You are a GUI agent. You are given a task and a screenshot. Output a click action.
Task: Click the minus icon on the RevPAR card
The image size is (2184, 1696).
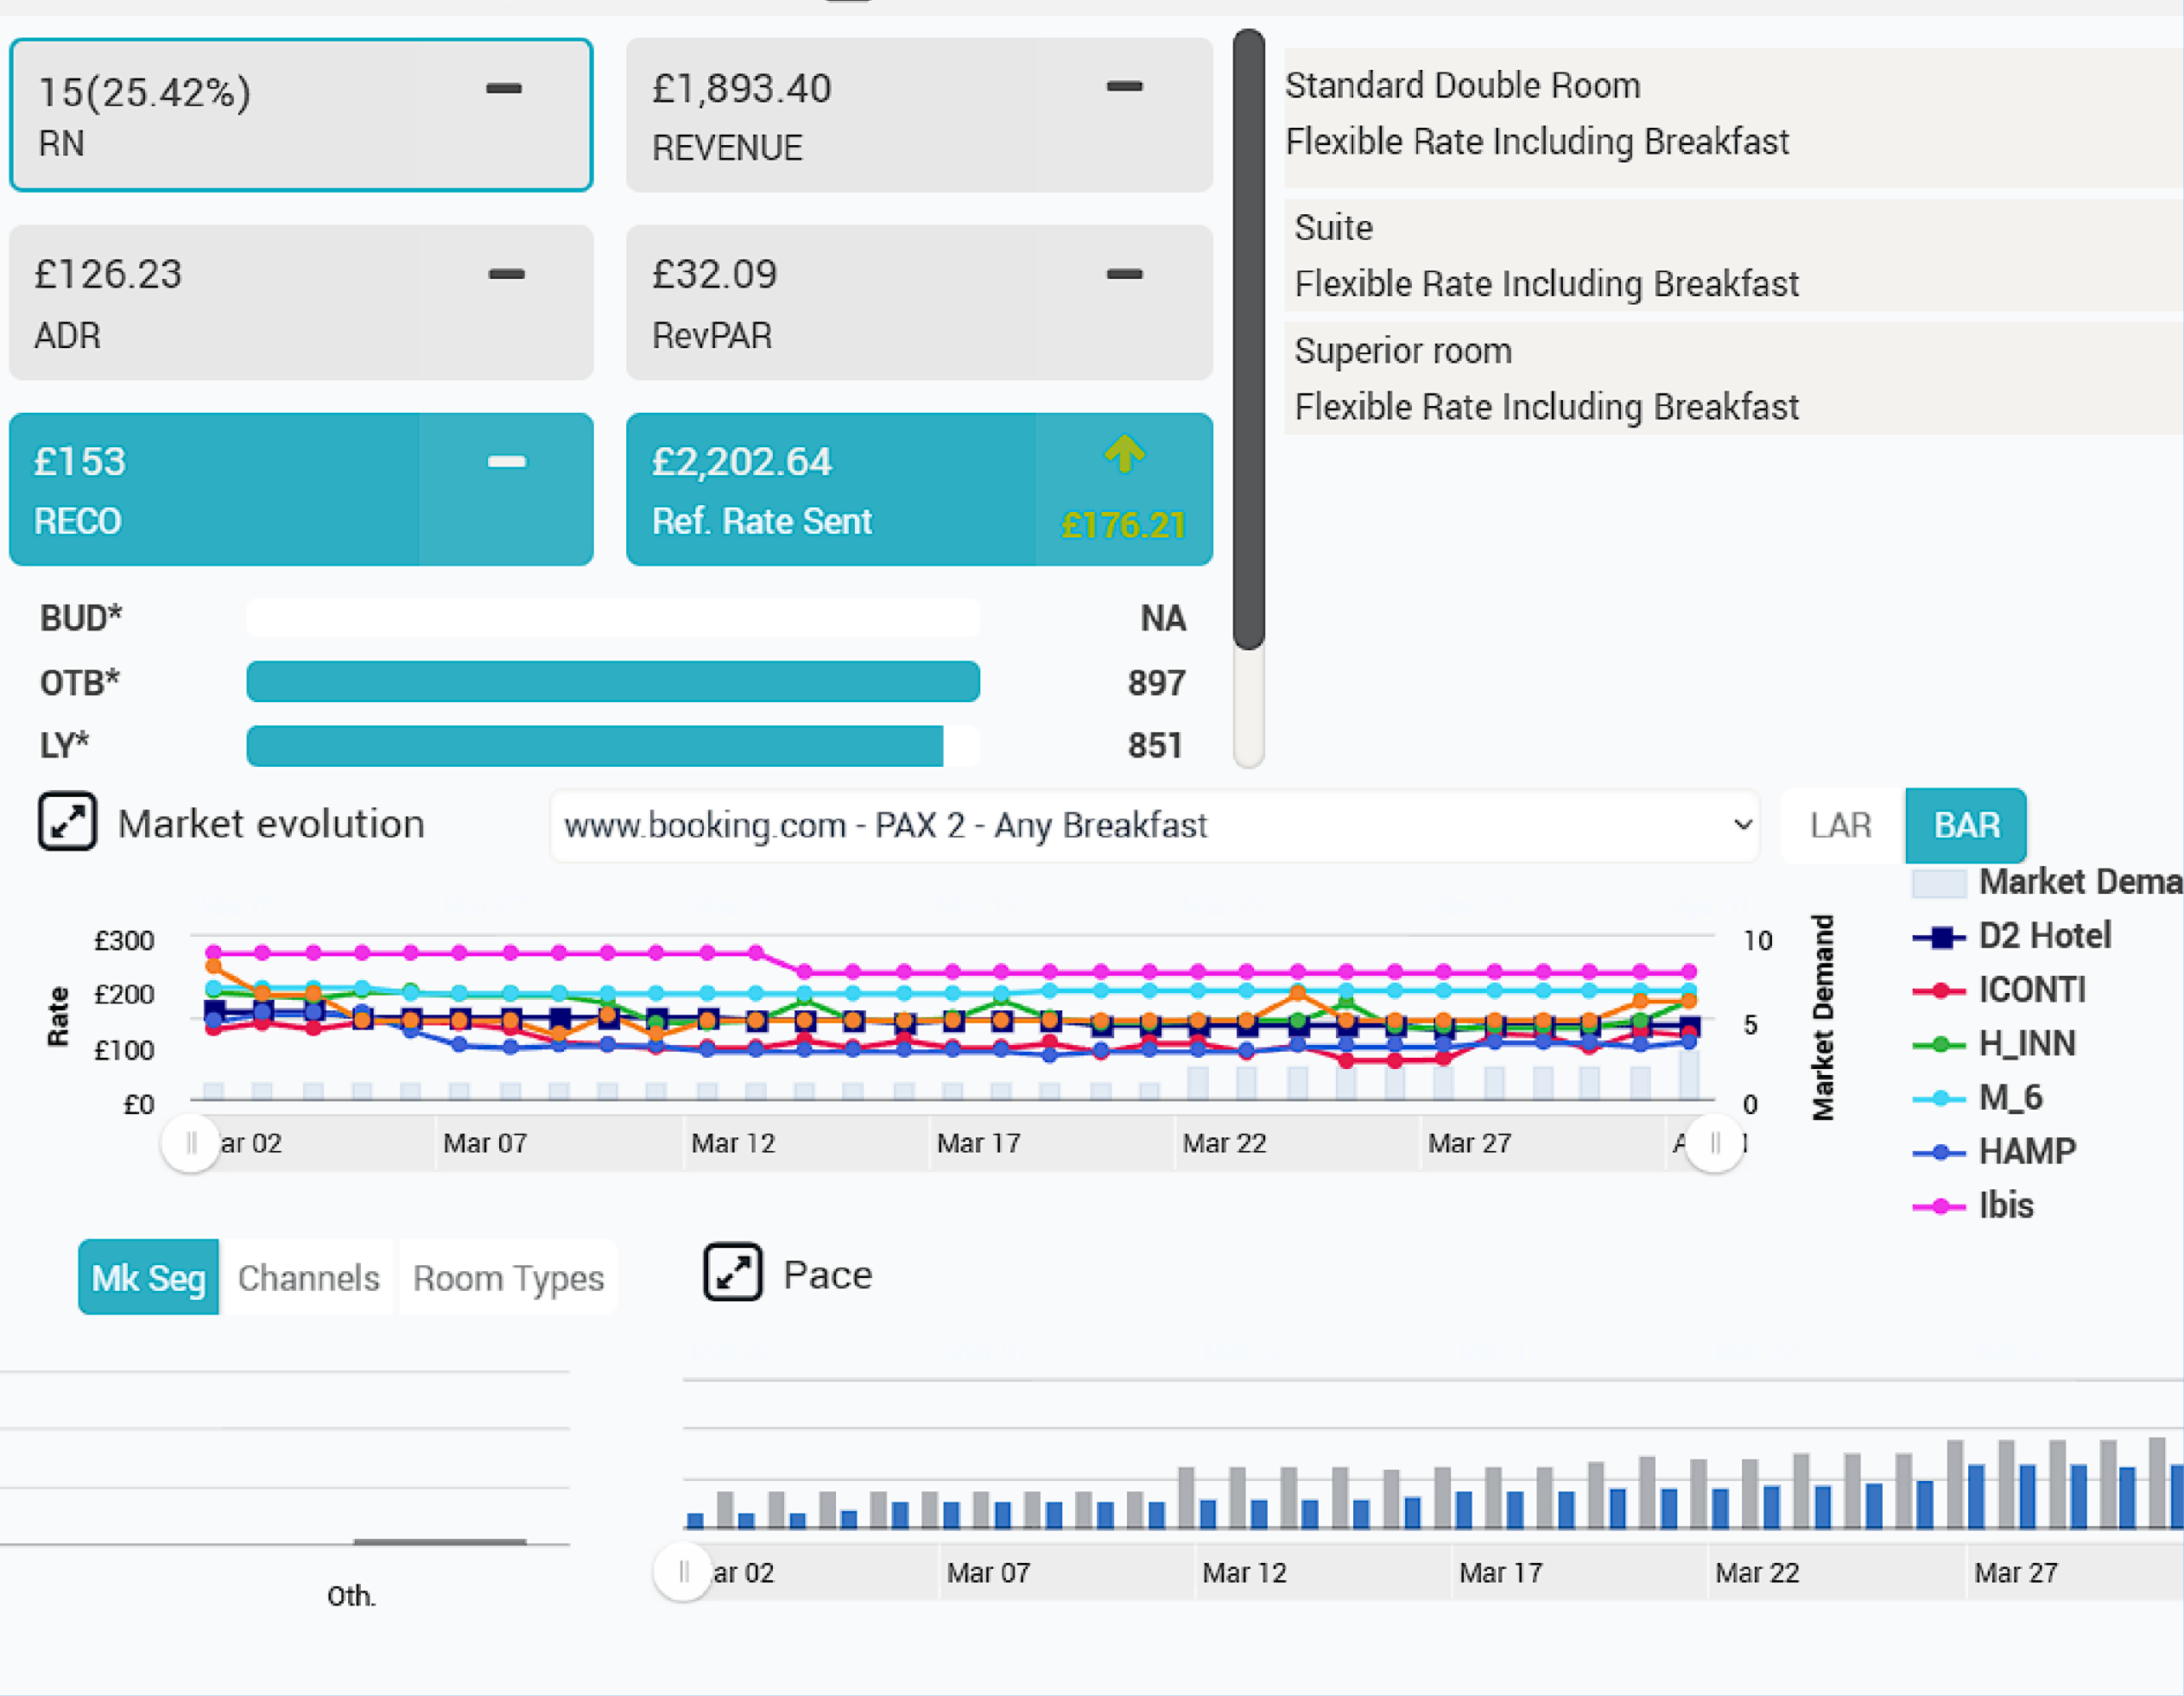(x=1125, y=274)
